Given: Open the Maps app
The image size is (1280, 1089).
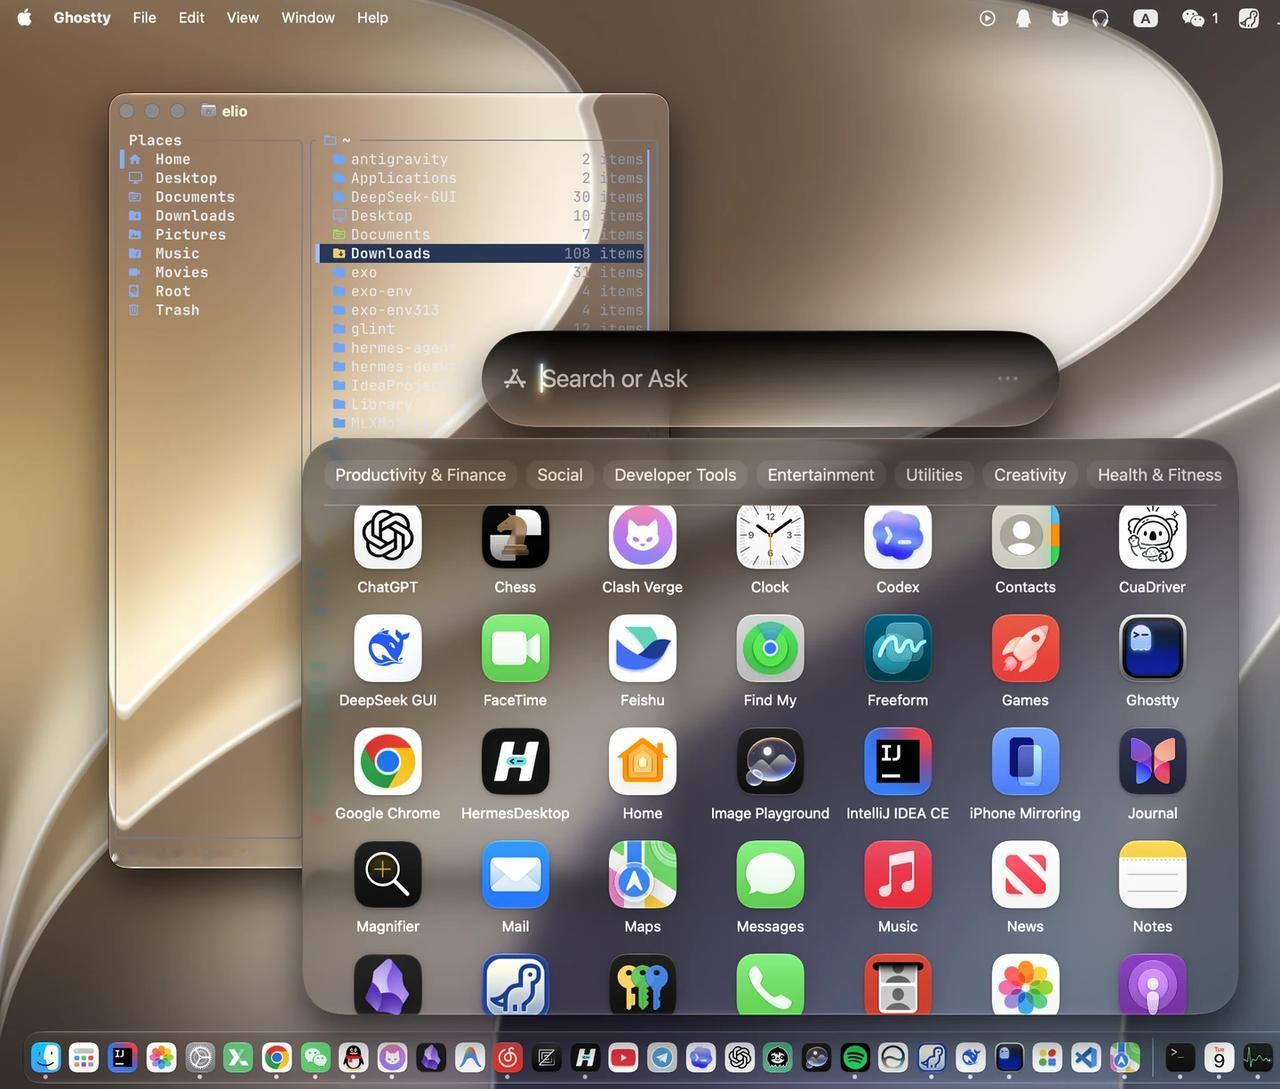Looking at the screenshot, I should click(642, 874).
